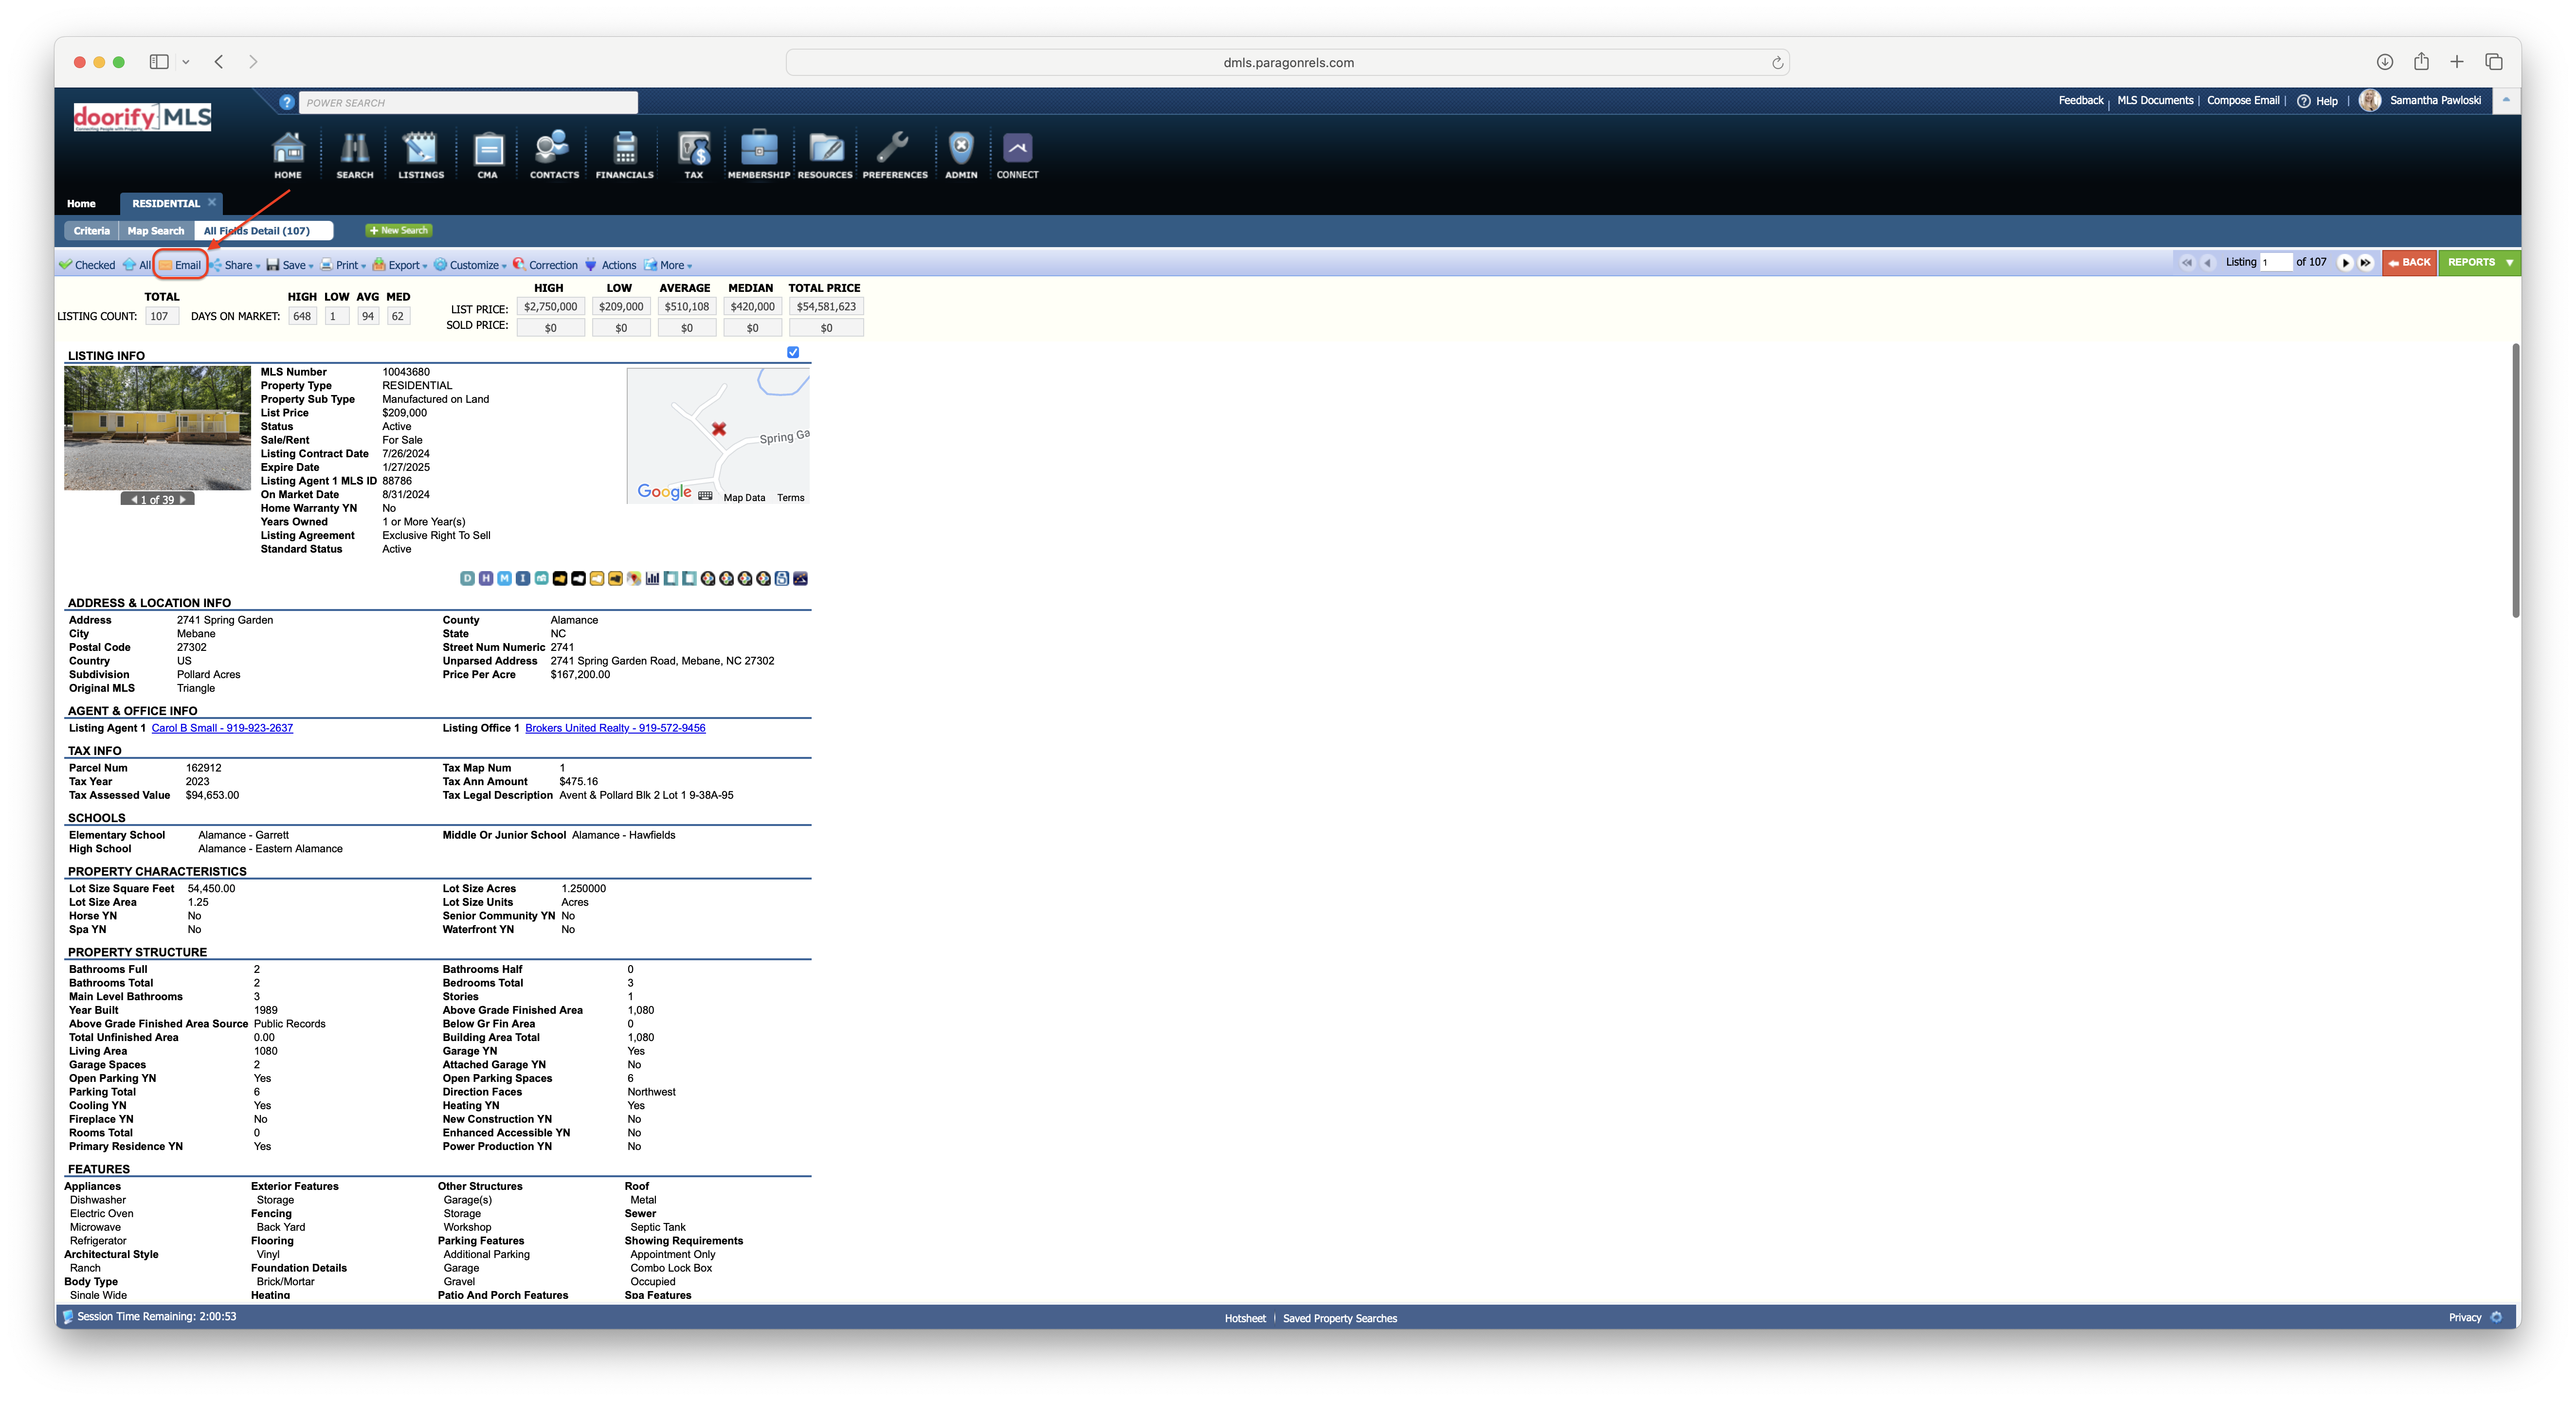
Task: Click the Actions plug toolbar item
Action: [610, 265]
